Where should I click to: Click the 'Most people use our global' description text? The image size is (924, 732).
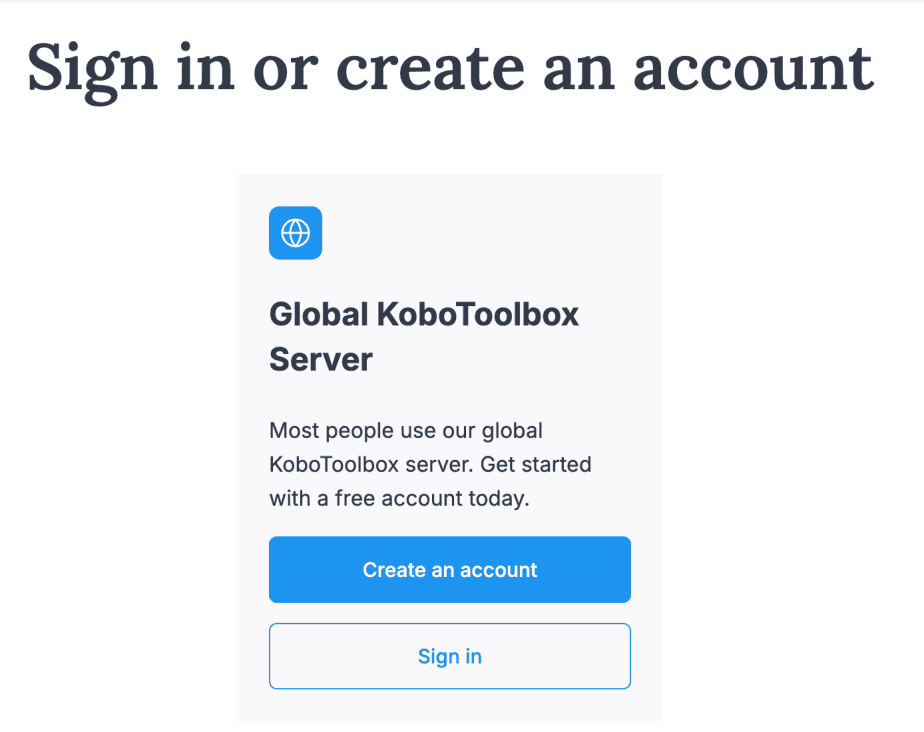(406, 431)
